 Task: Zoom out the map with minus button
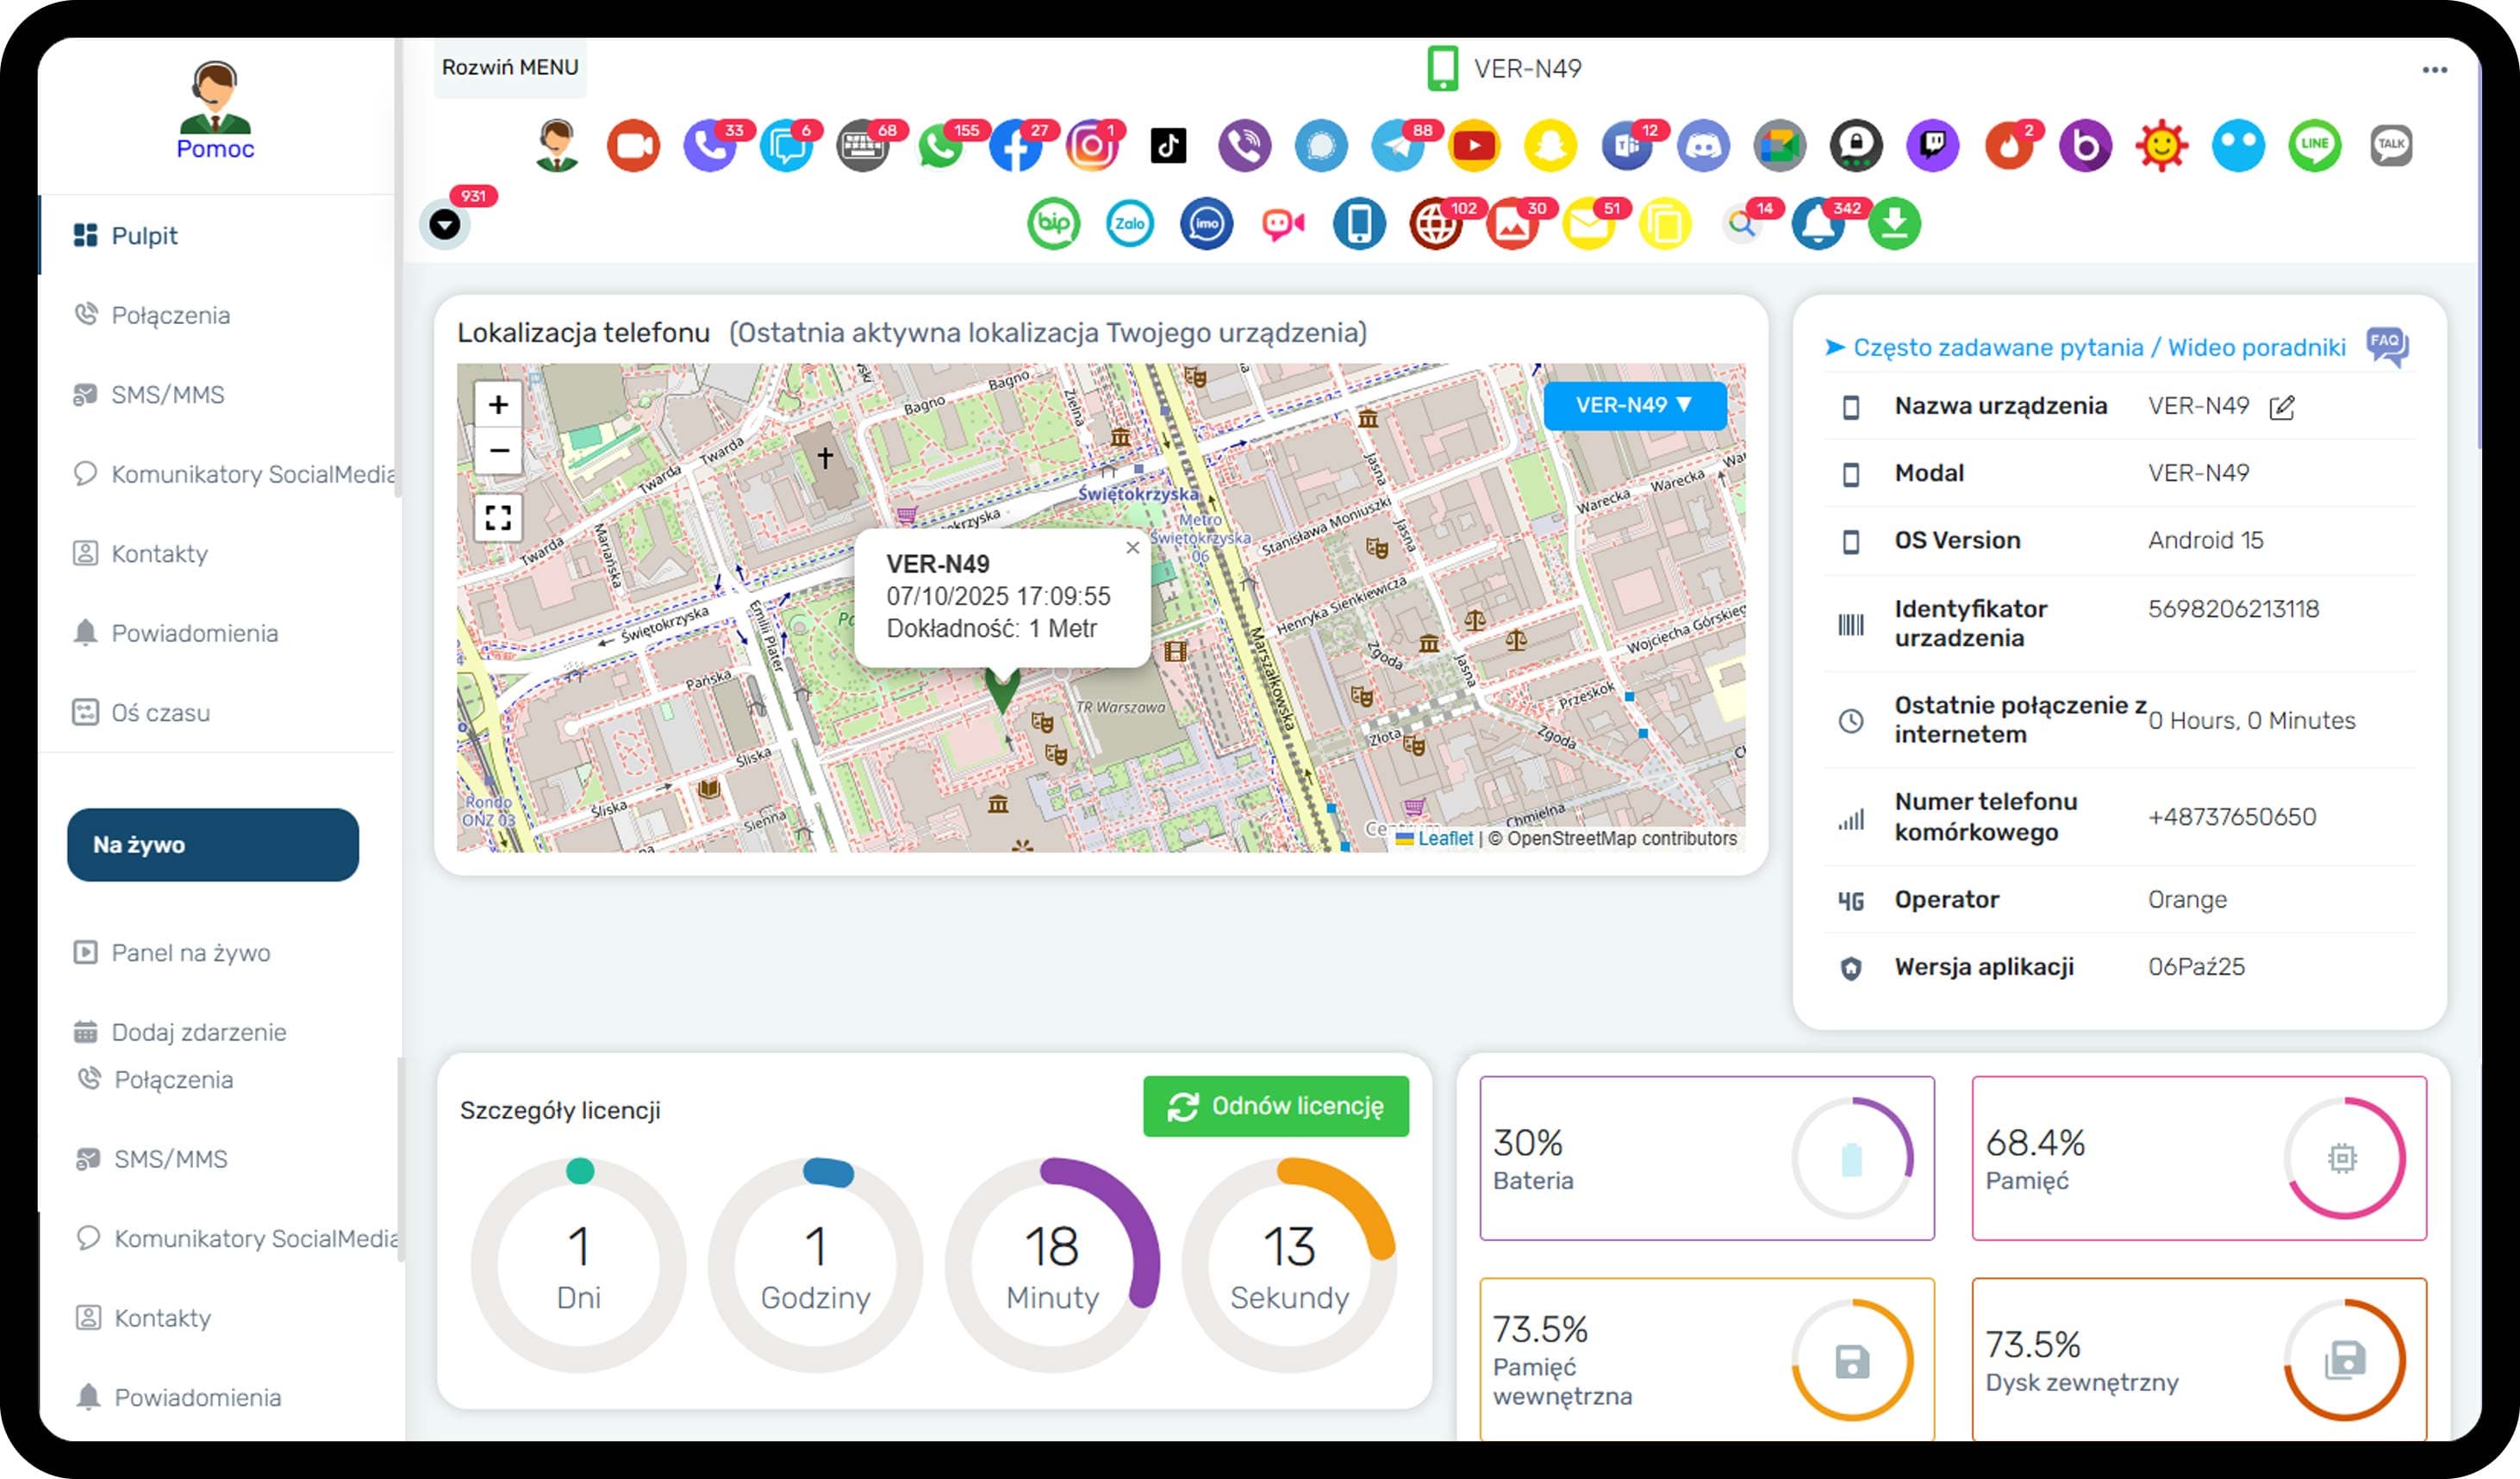[498, 450]
